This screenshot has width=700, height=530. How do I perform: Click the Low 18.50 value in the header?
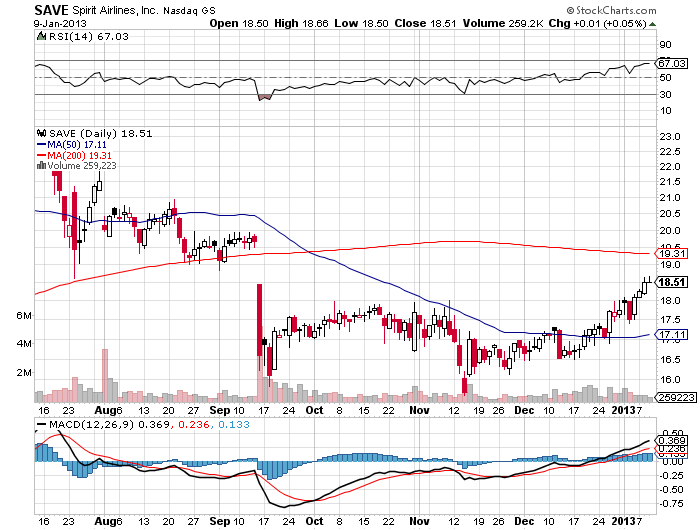(361, 24)
